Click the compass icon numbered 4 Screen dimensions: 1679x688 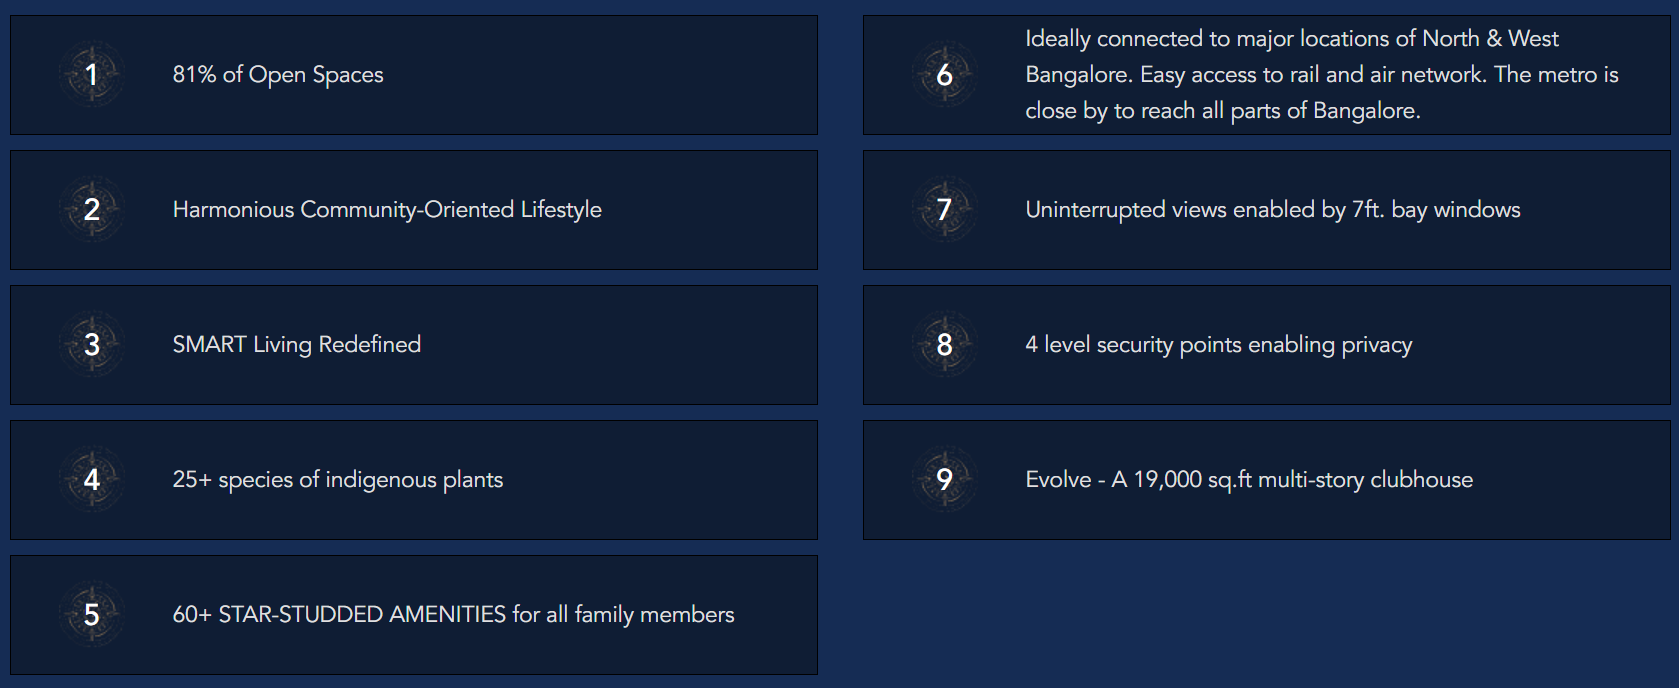click(x=92, y=480)
